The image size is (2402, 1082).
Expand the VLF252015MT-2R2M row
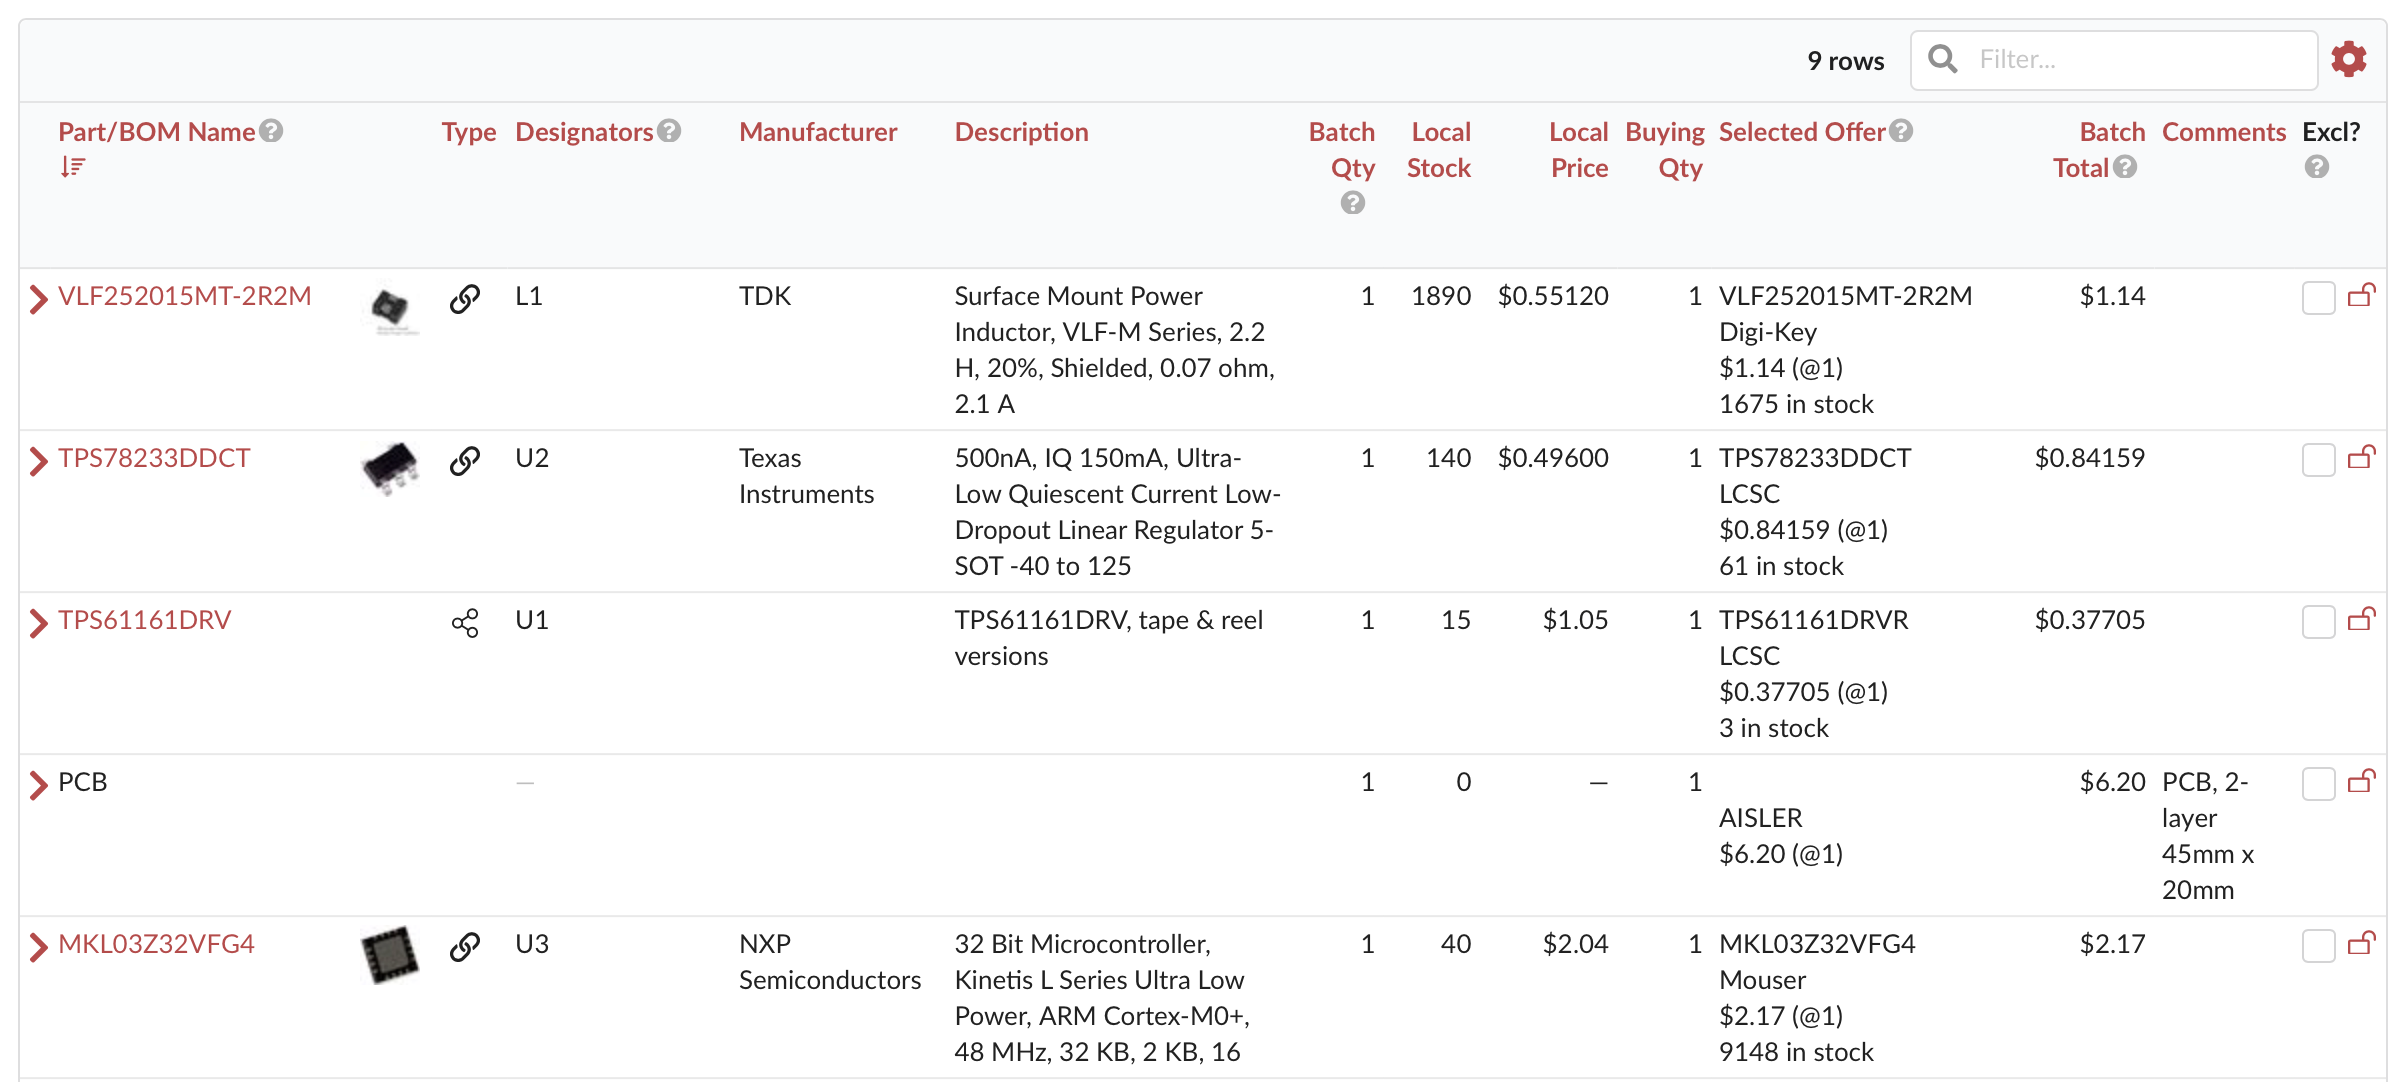pos(38,299)
